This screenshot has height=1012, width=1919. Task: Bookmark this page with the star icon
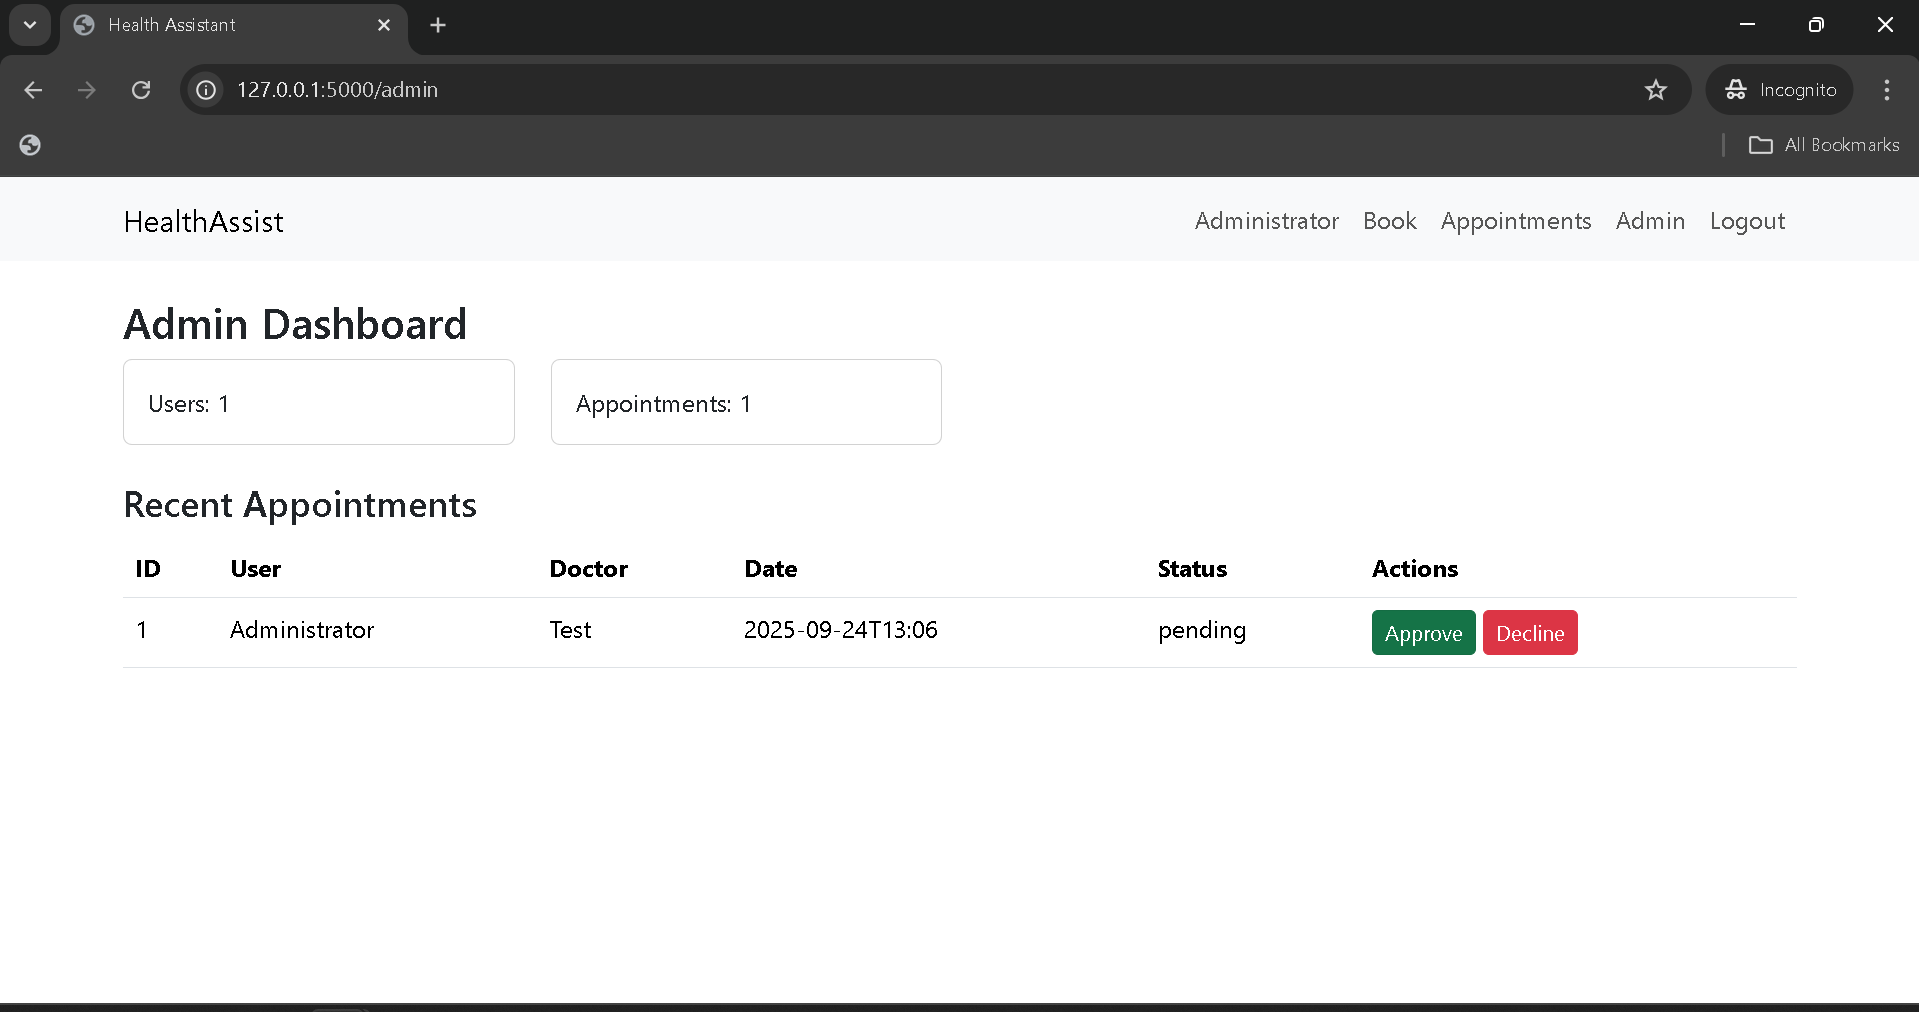pyautogui.click(x=1655, y=90)
